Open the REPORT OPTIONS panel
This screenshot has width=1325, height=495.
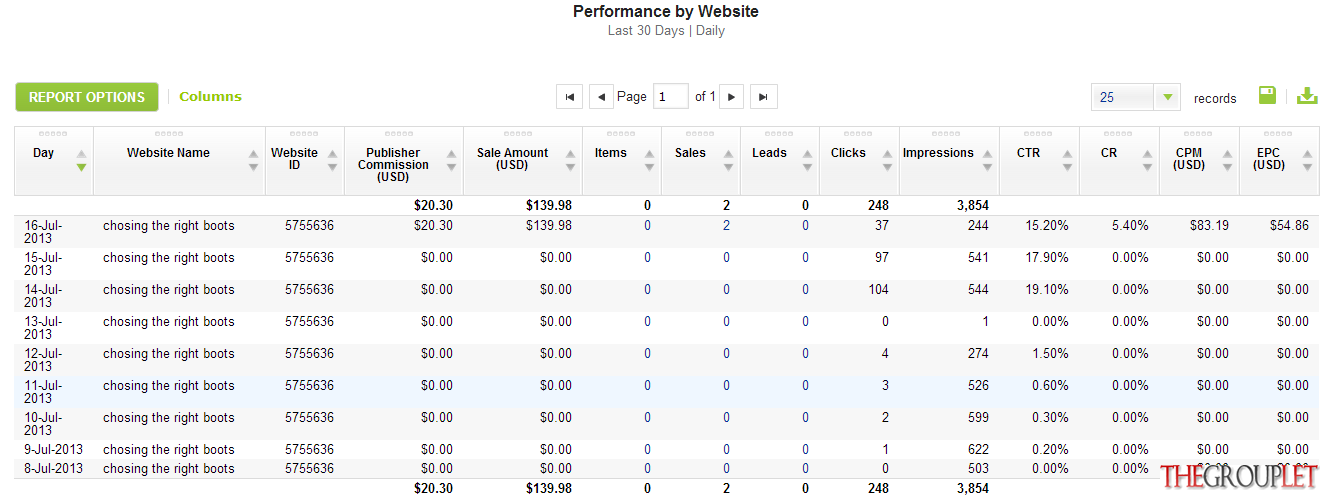pos(87,97)
